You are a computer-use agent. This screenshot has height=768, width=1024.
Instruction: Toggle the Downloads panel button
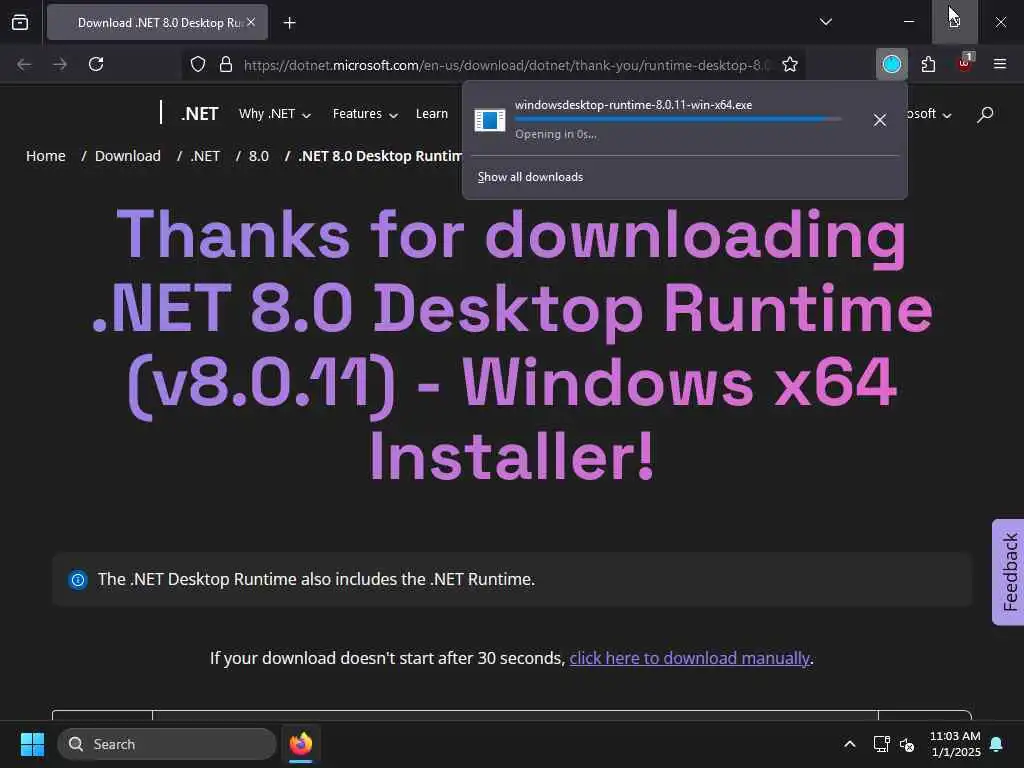[x=891, y=64]
